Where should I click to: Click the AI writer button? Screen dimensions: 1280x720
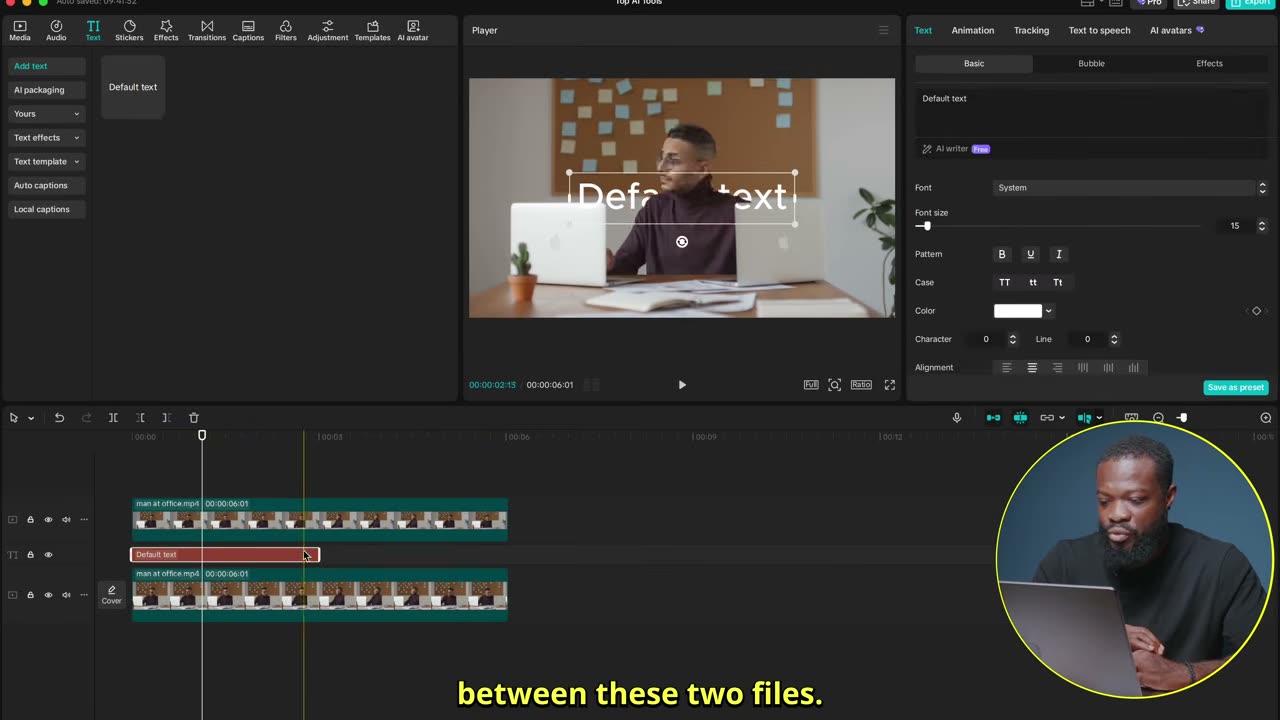click(955, 149)
